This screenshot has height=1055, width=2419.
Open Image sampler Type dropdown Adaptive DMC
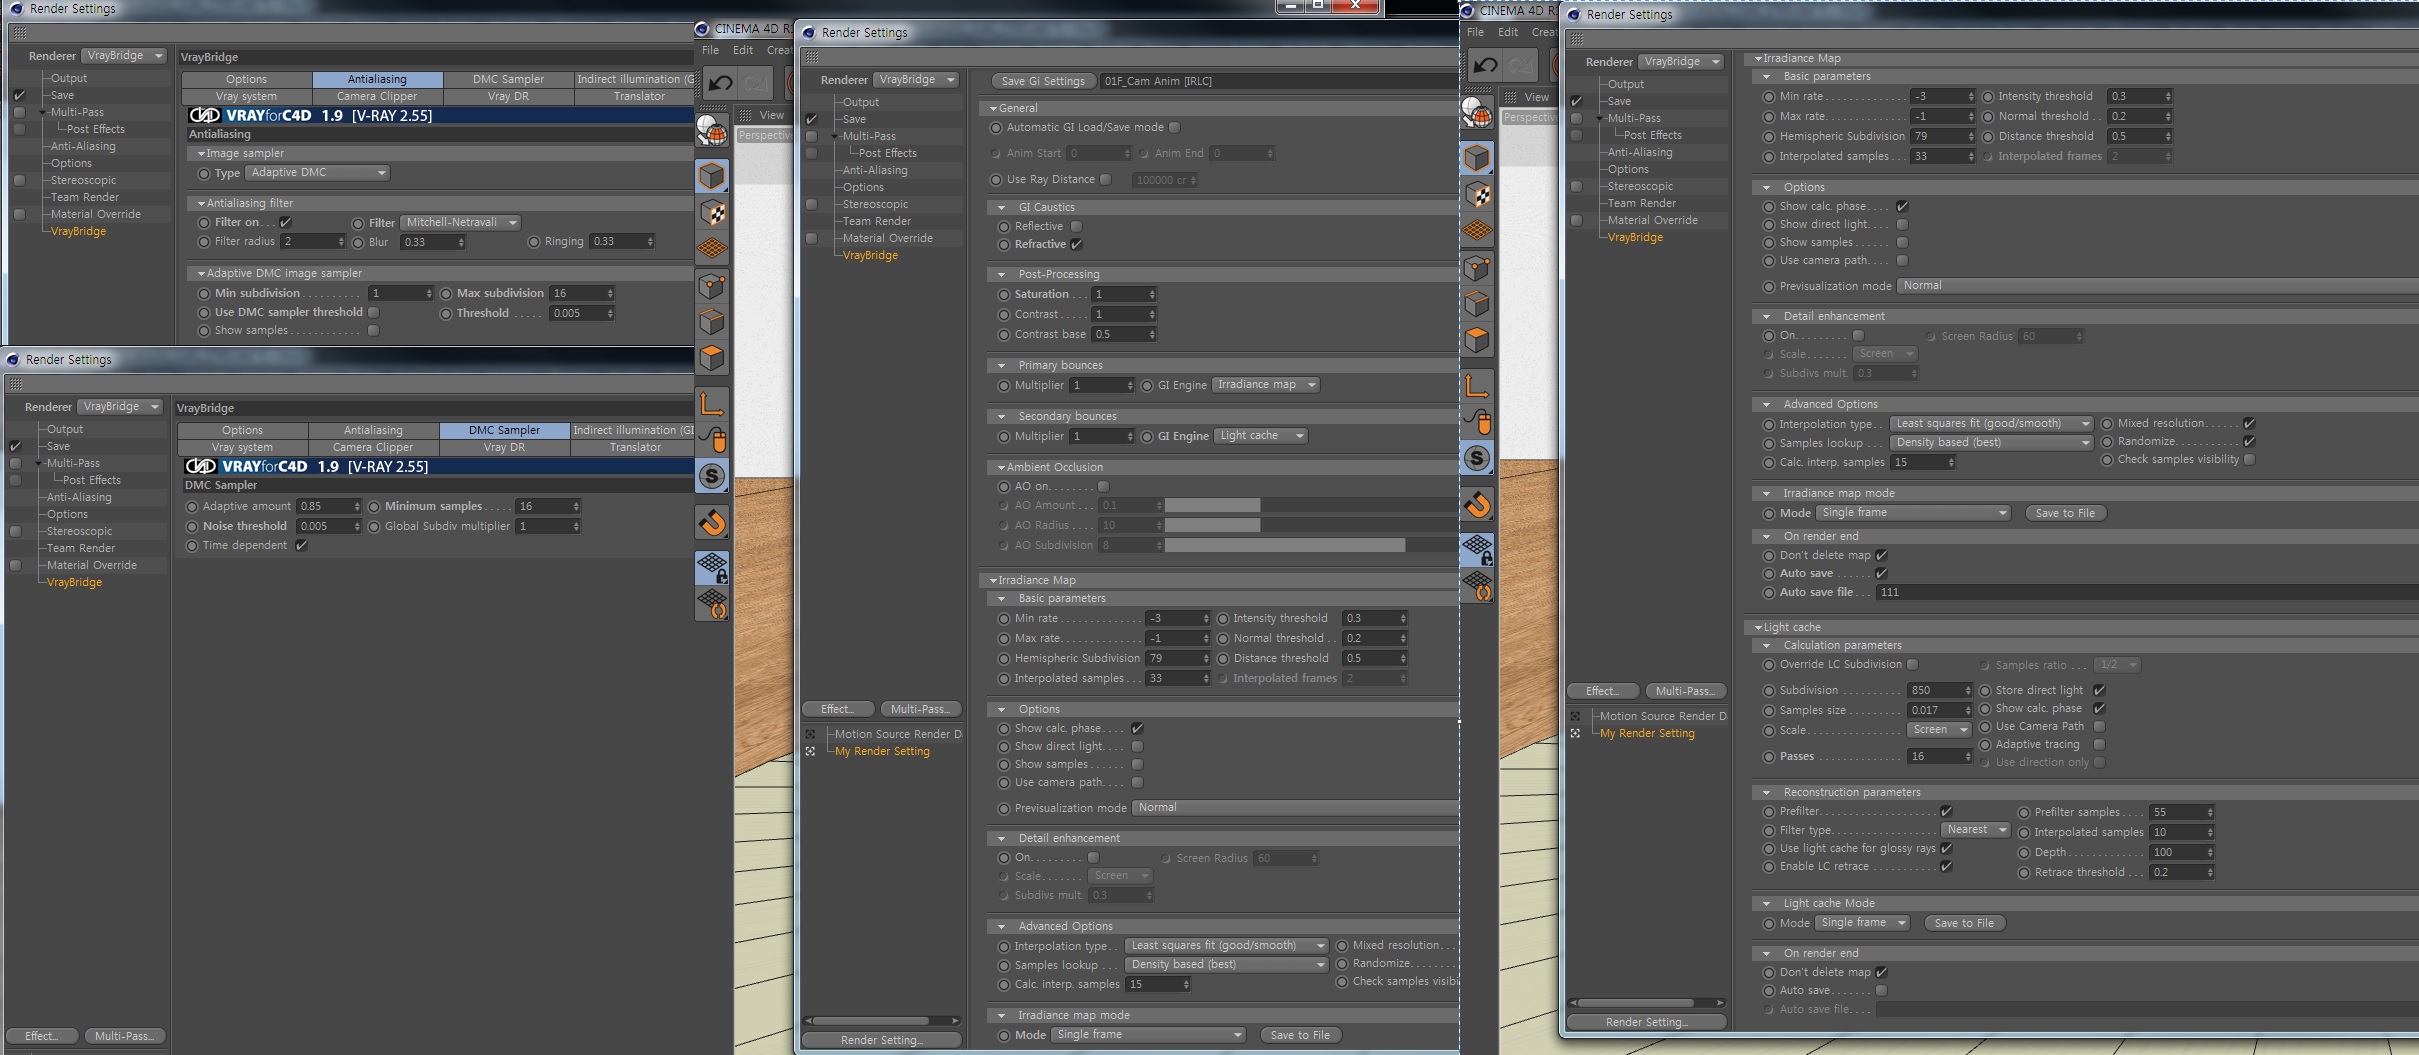point(318,173)
